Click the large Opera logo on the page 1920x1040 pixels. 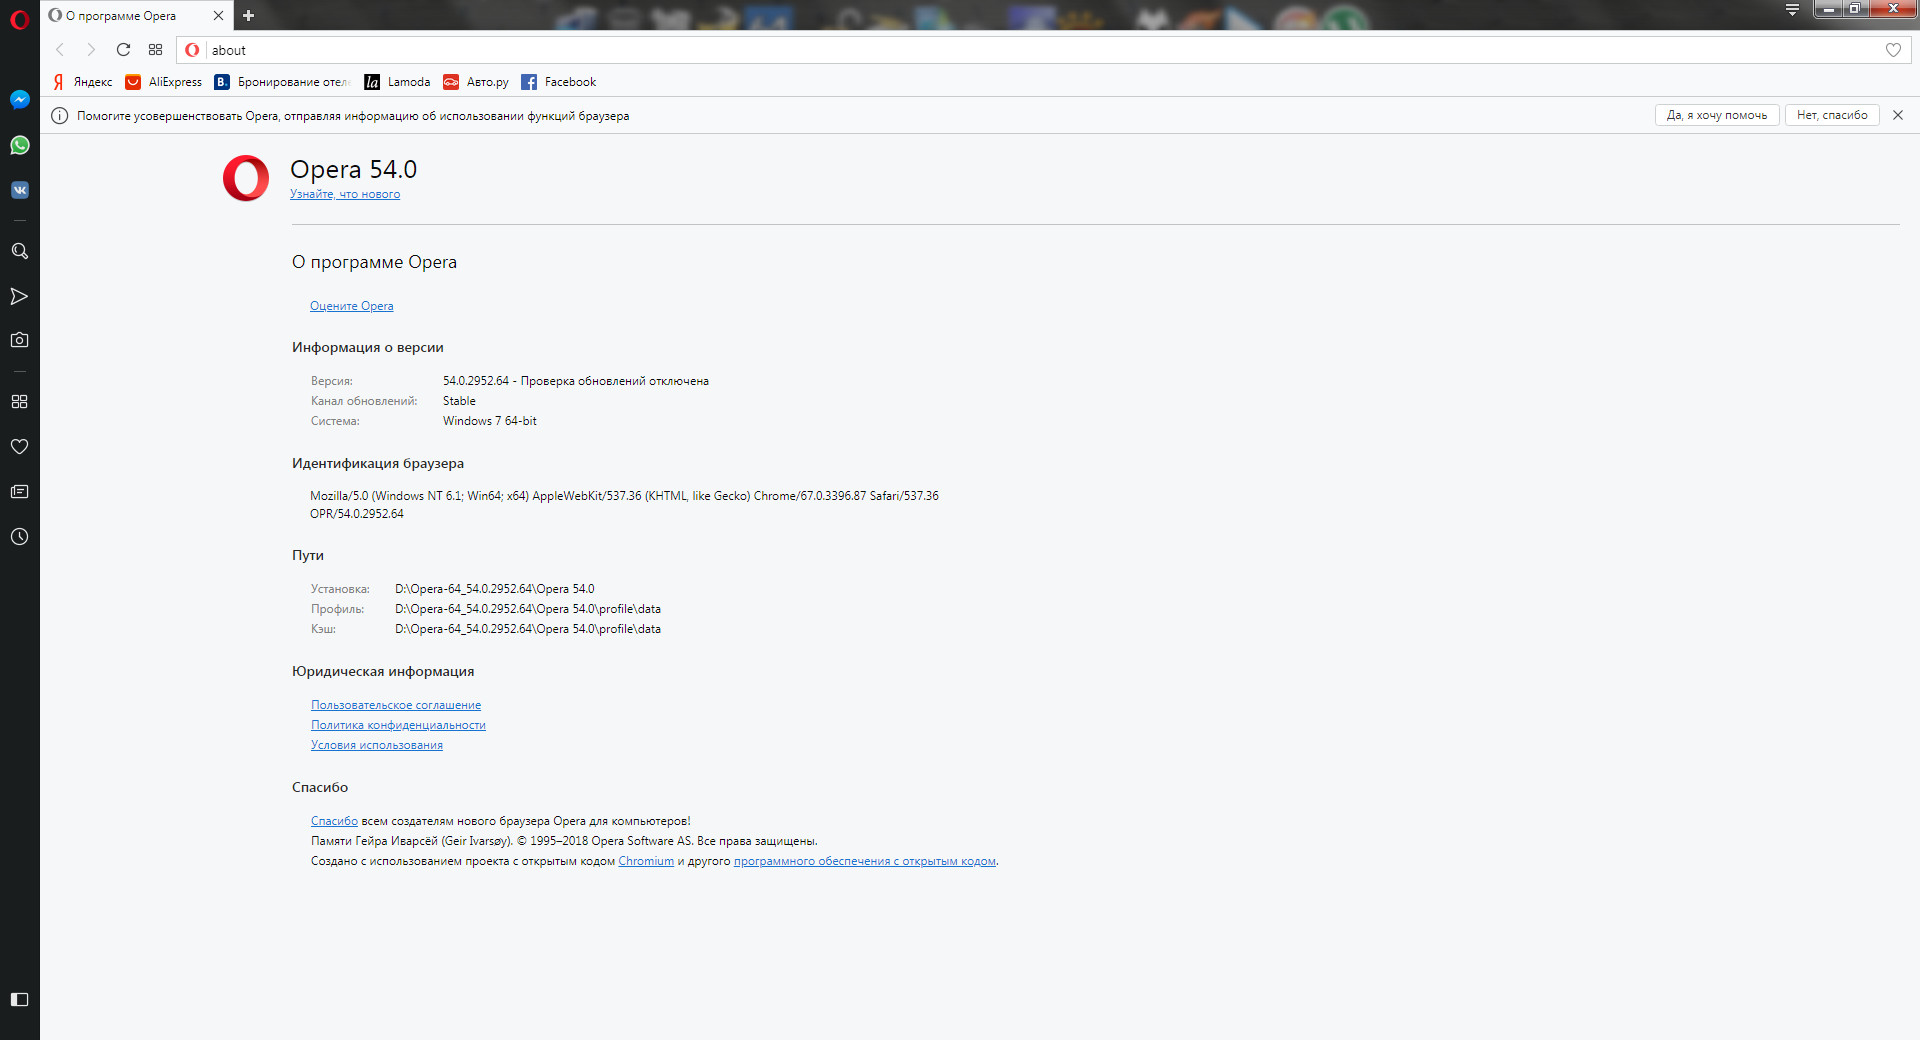[246, 178]
